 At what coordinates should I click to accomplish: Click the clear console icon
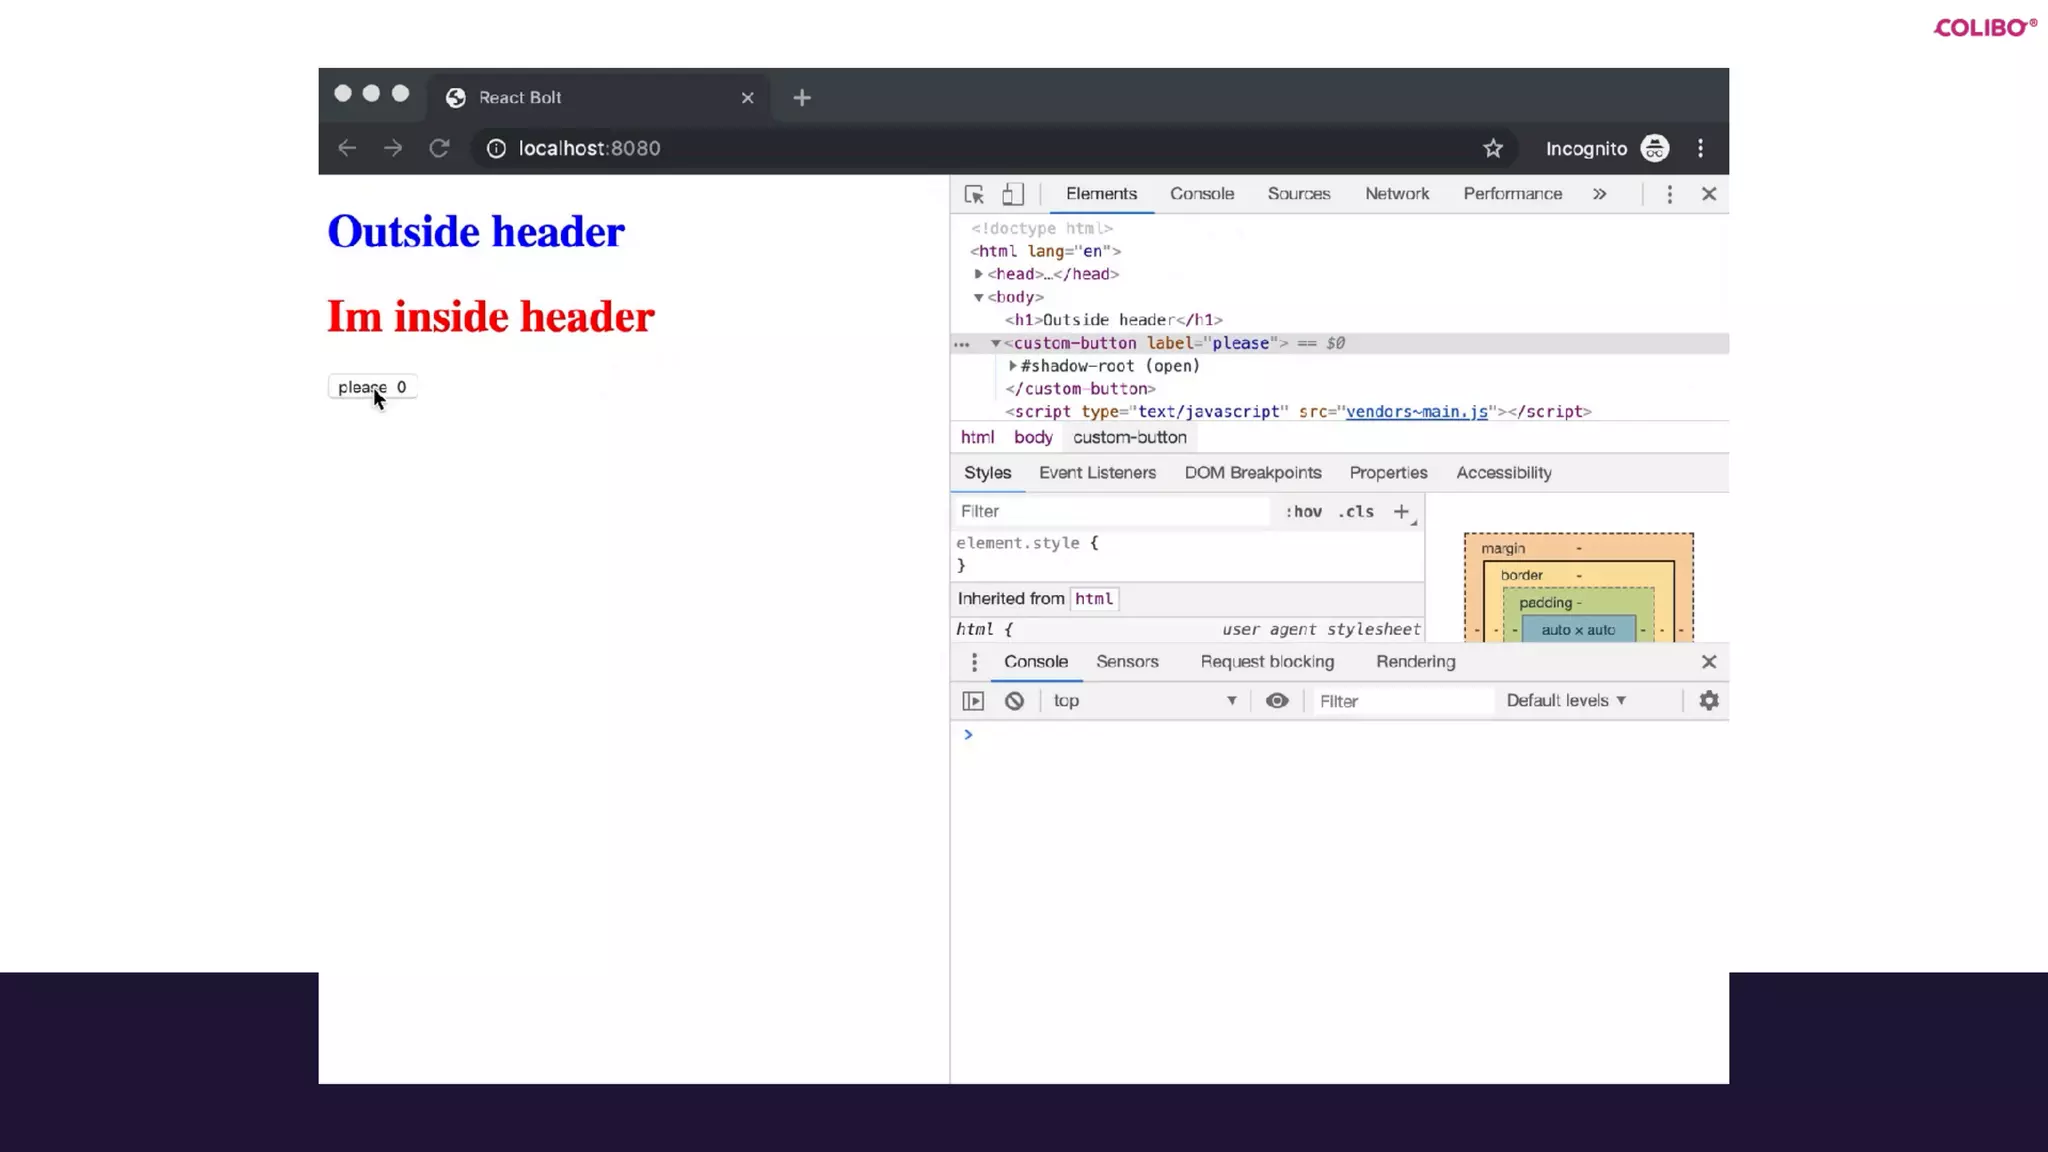pyautogui.click(x=1014, y=701)
